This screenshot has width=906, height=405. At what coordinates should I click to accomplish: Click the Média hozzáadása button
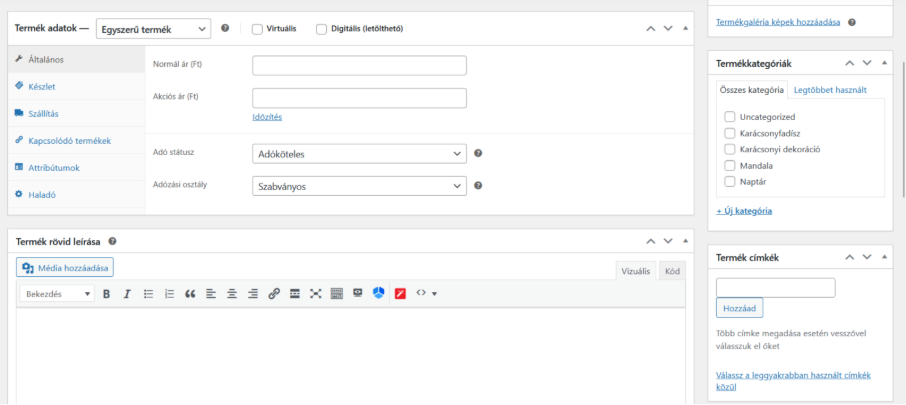tap(65, 267)
